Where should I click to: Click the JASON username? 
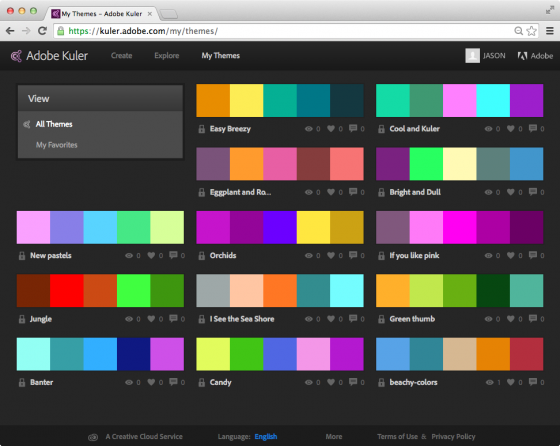(494, 56)
